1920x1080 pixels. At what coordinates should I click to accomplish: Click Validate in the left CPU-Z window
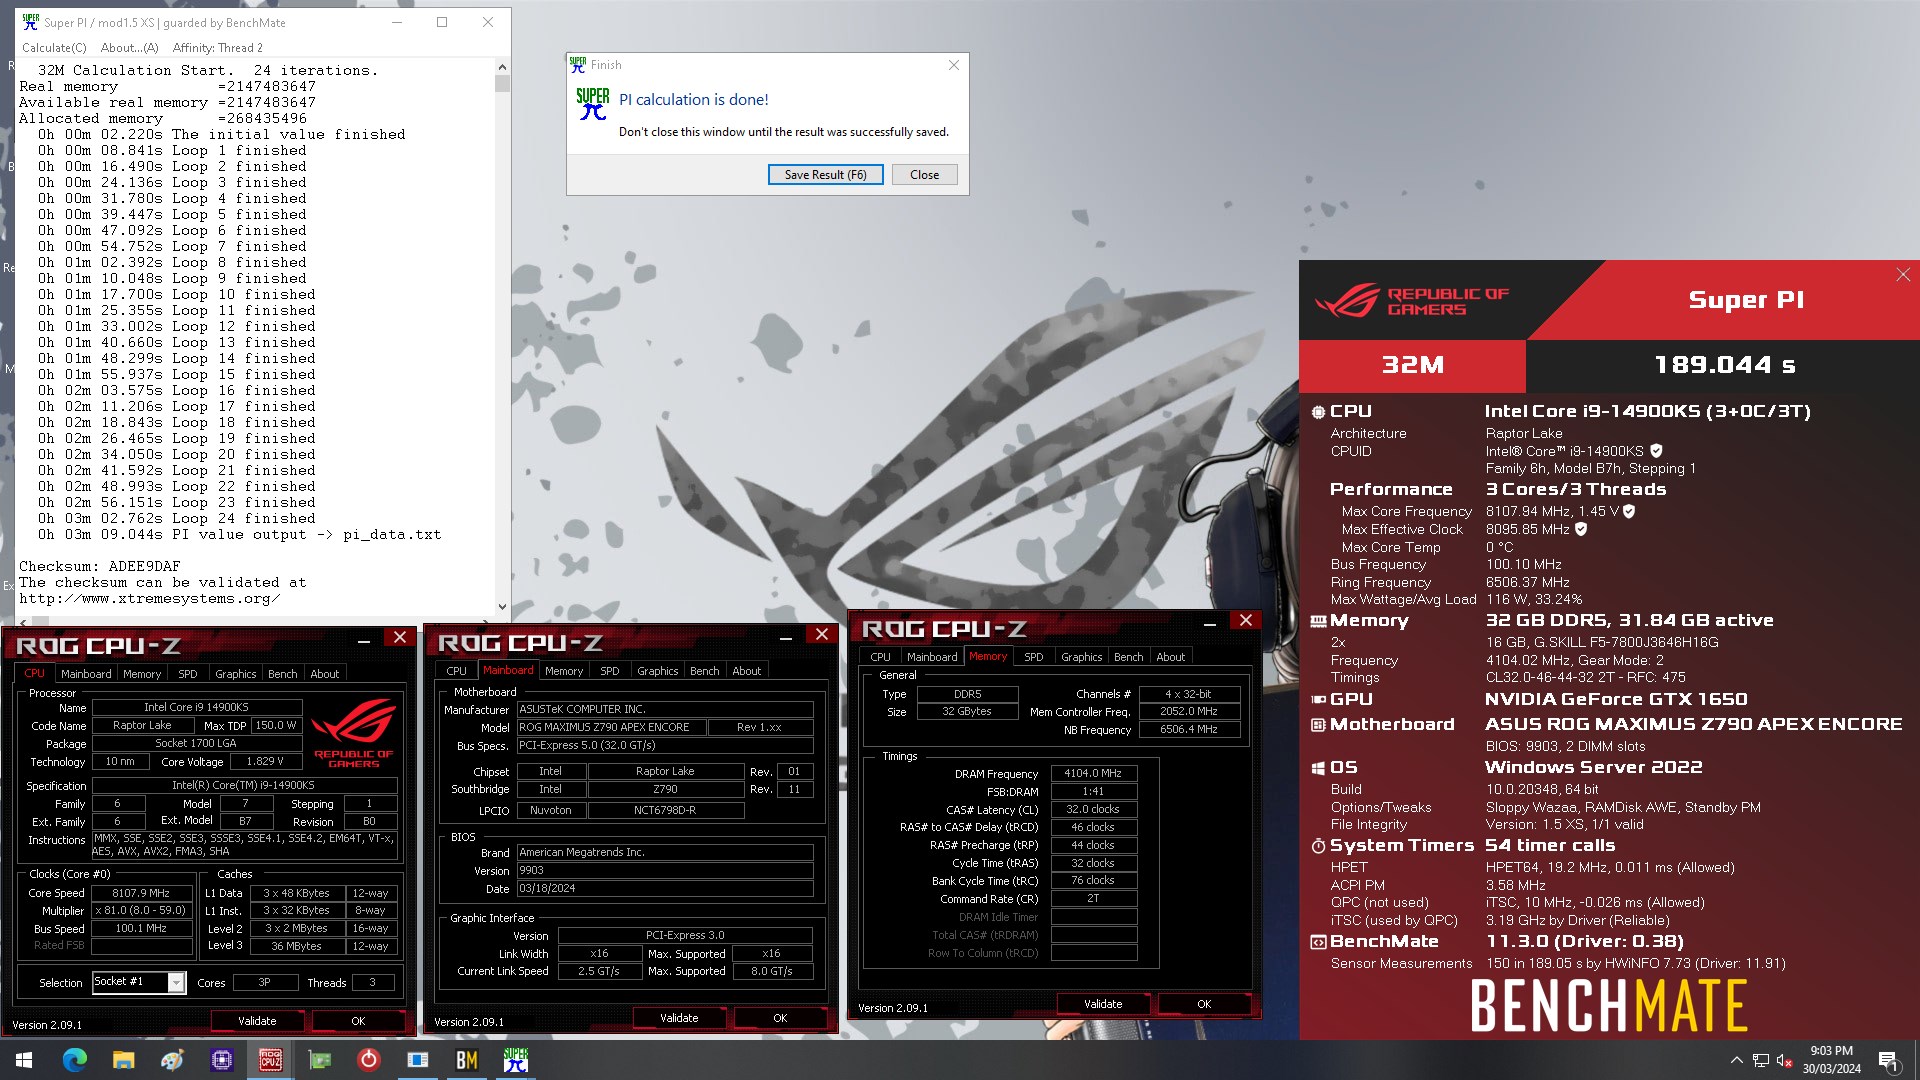coord(257,1021)
